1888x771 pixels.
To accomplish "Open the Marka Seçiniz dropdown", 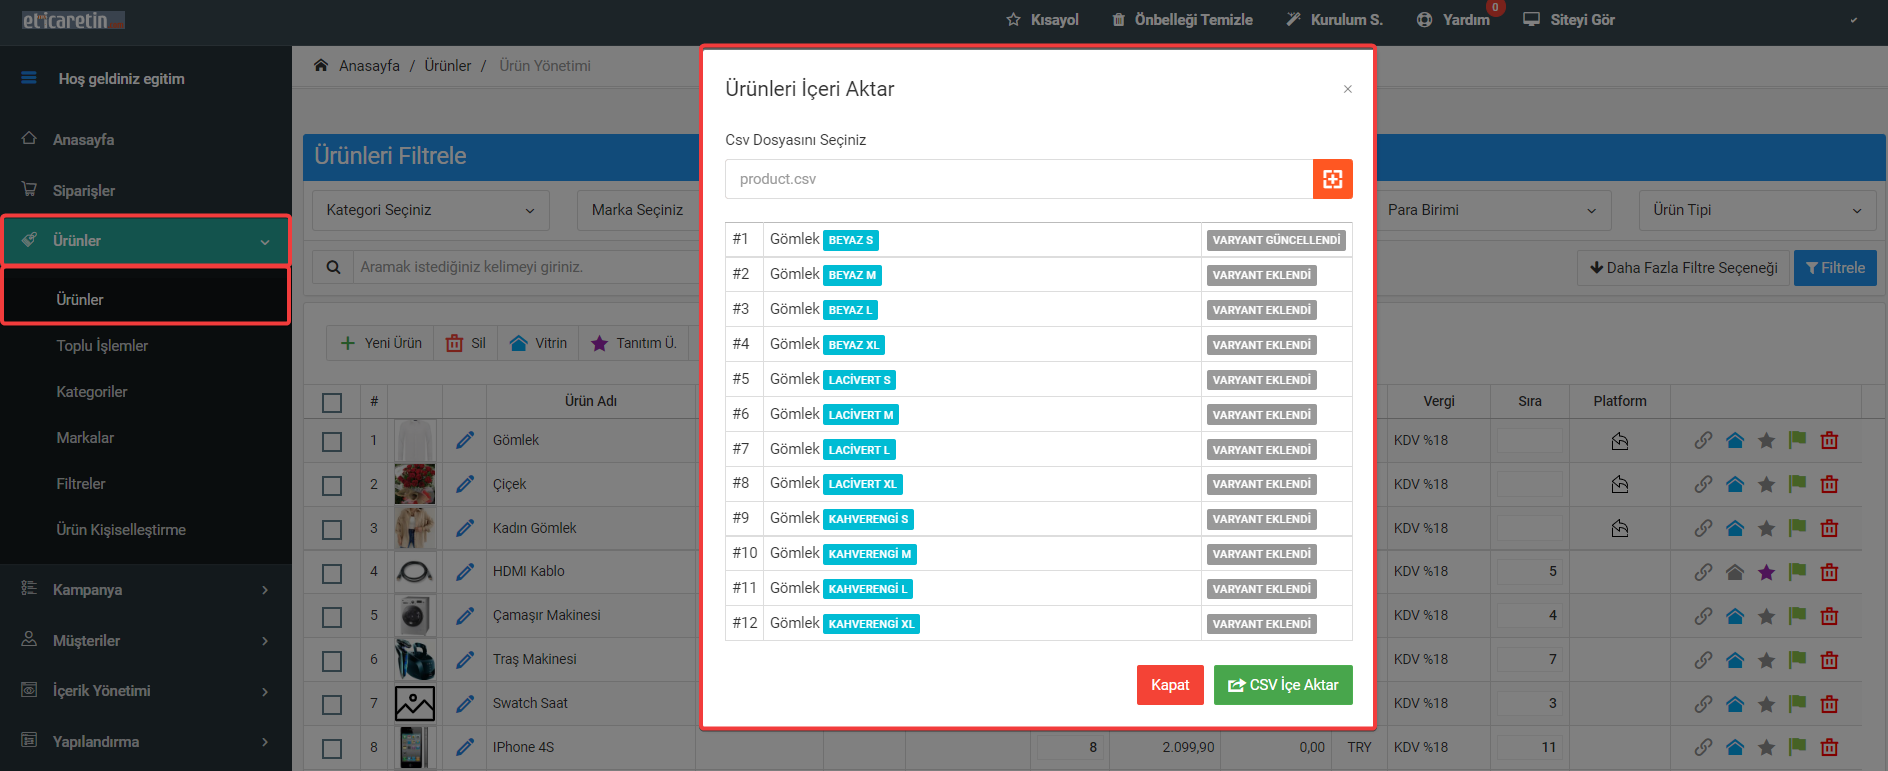I will pyautogui.click(x=638, y=210).
